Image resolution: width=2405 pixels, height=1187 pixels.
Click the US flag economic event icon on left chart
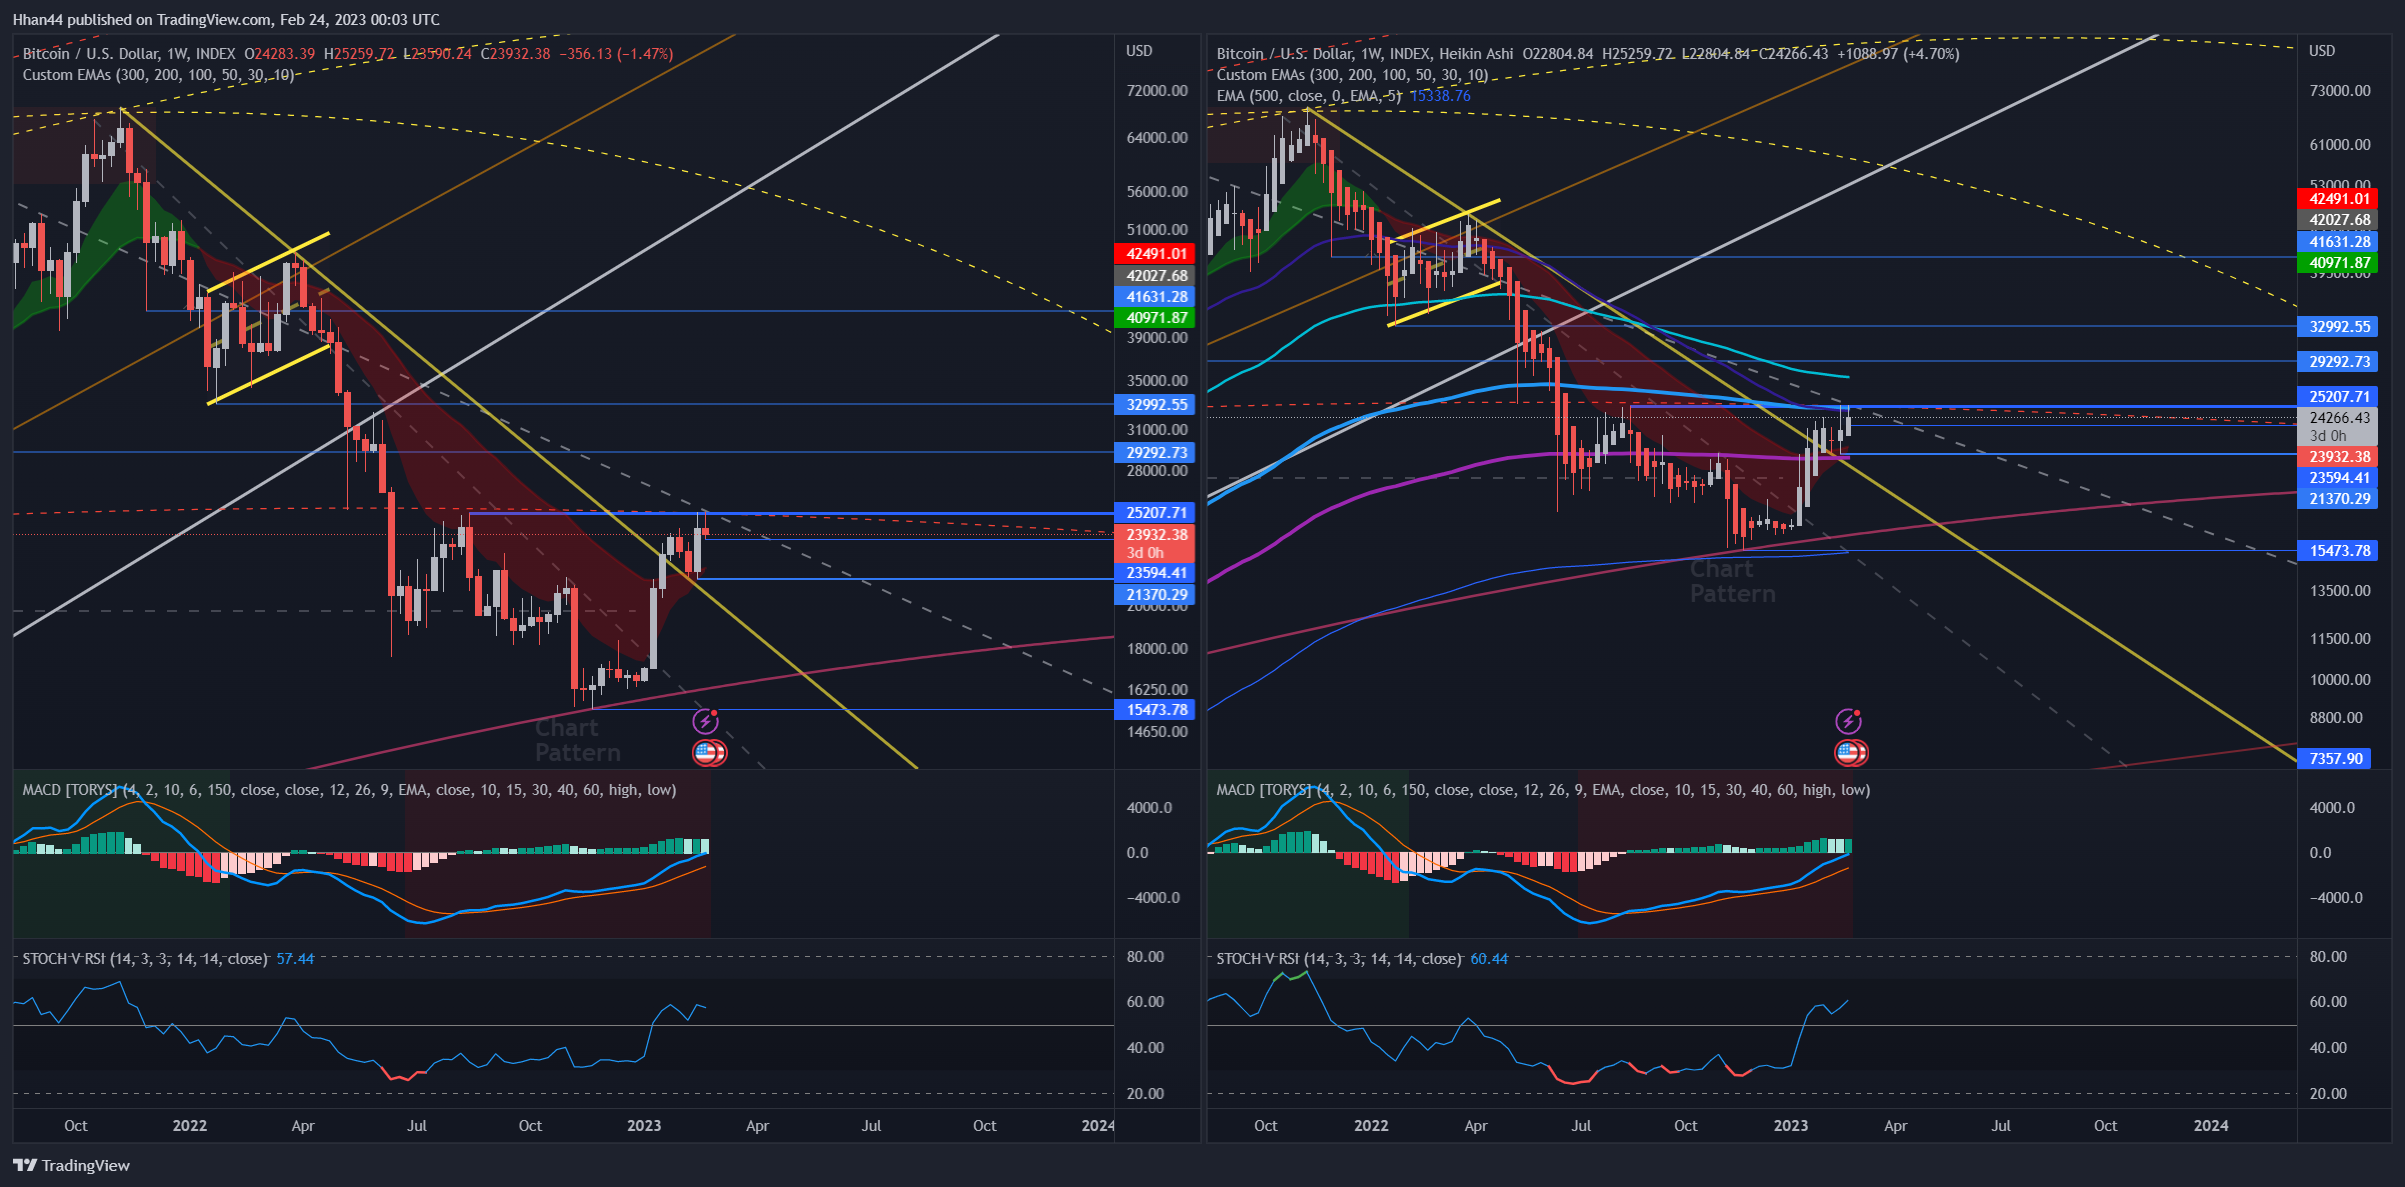tap(708, 752)
